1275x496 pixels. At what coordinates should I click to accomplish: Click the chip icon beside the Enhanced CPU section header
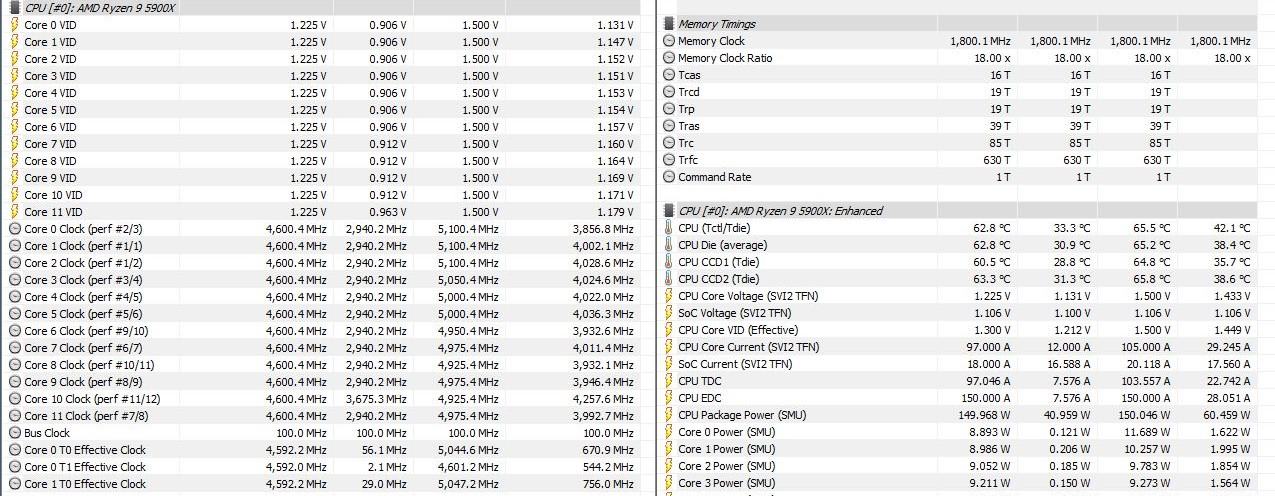669,211
